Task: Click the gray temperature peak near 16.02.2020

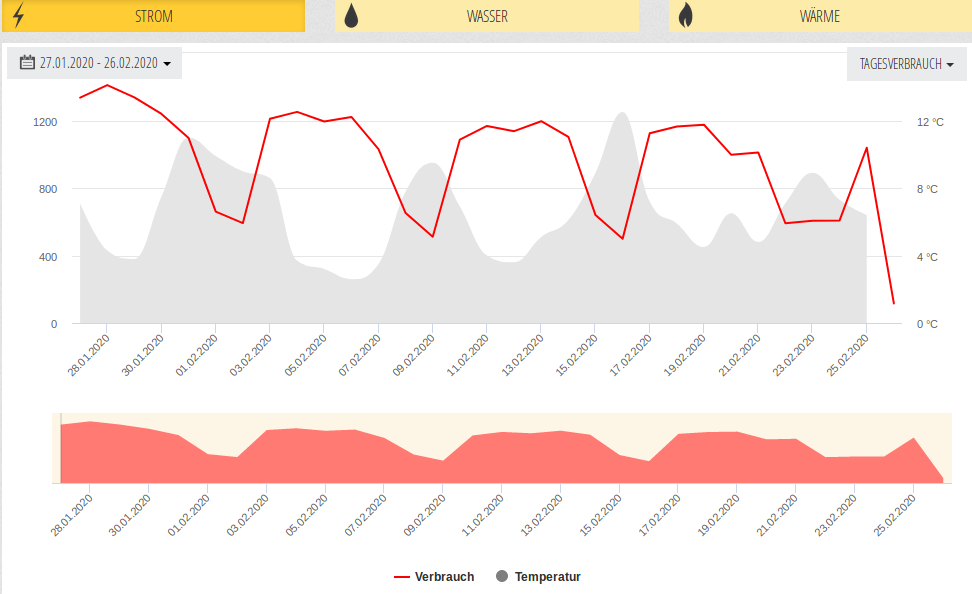Action: coord(622,113)
